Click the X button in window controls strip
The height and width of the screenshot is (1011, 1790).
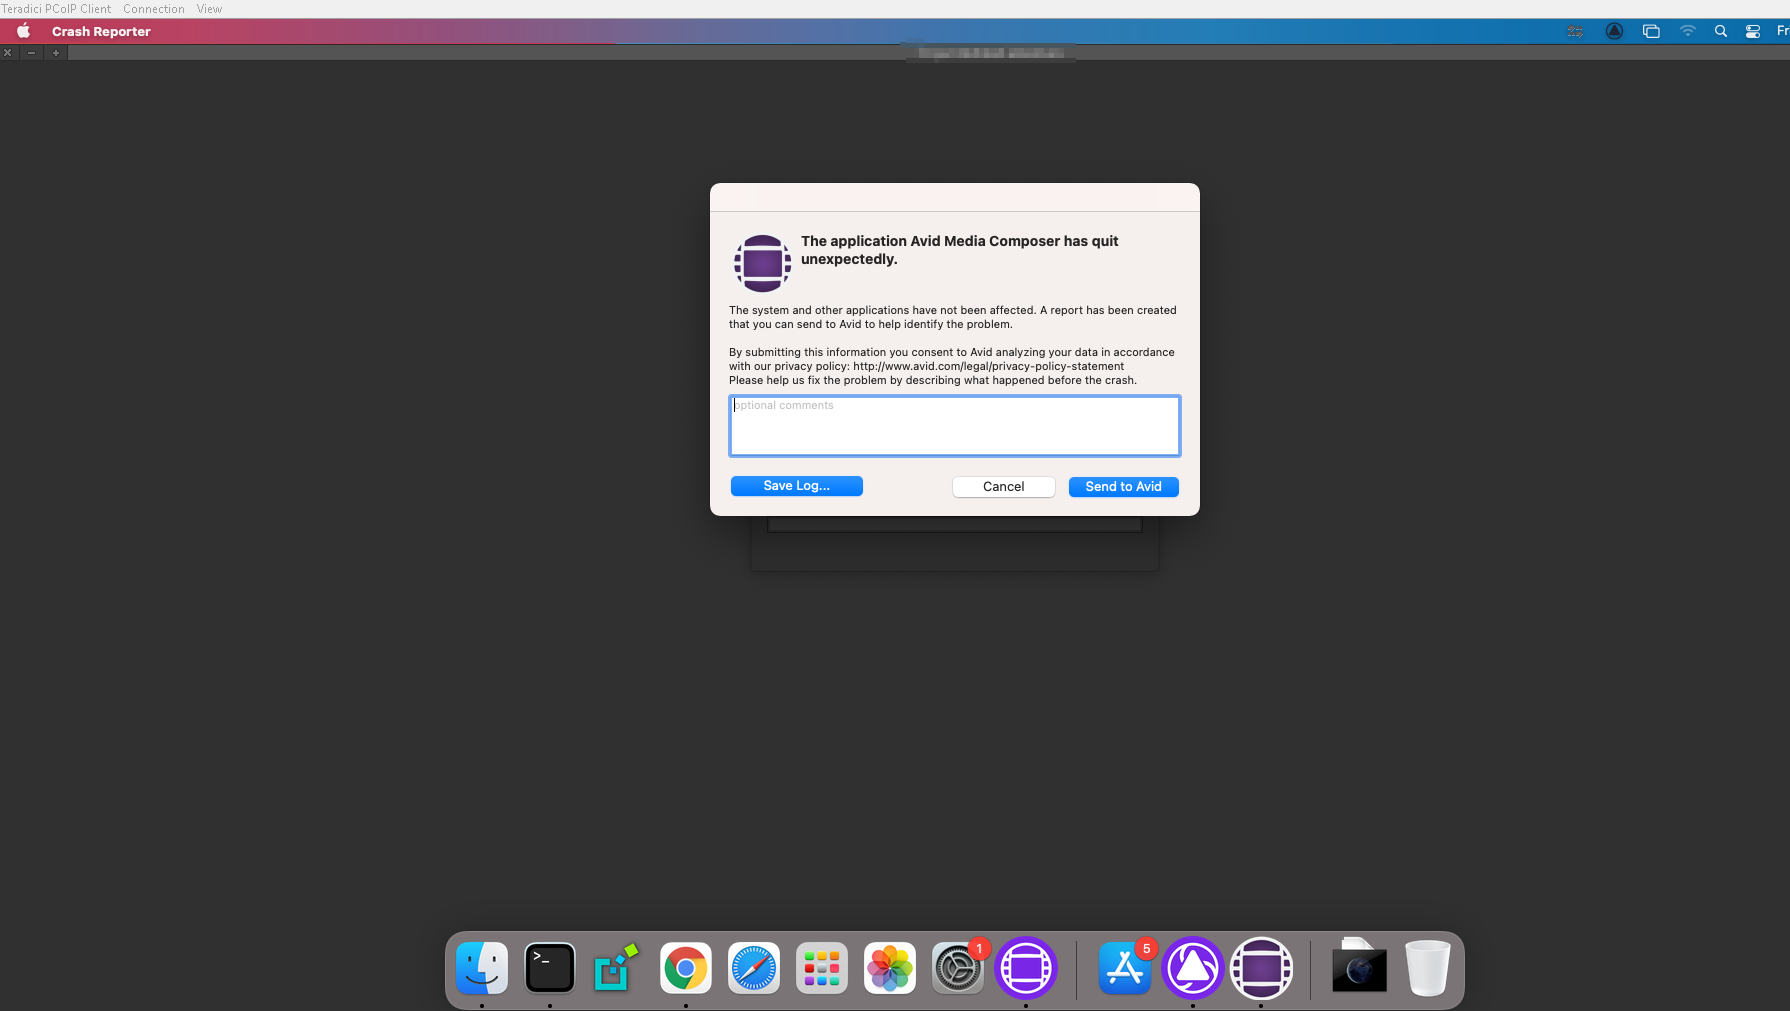pyautogui.click(x=8, y=53)
